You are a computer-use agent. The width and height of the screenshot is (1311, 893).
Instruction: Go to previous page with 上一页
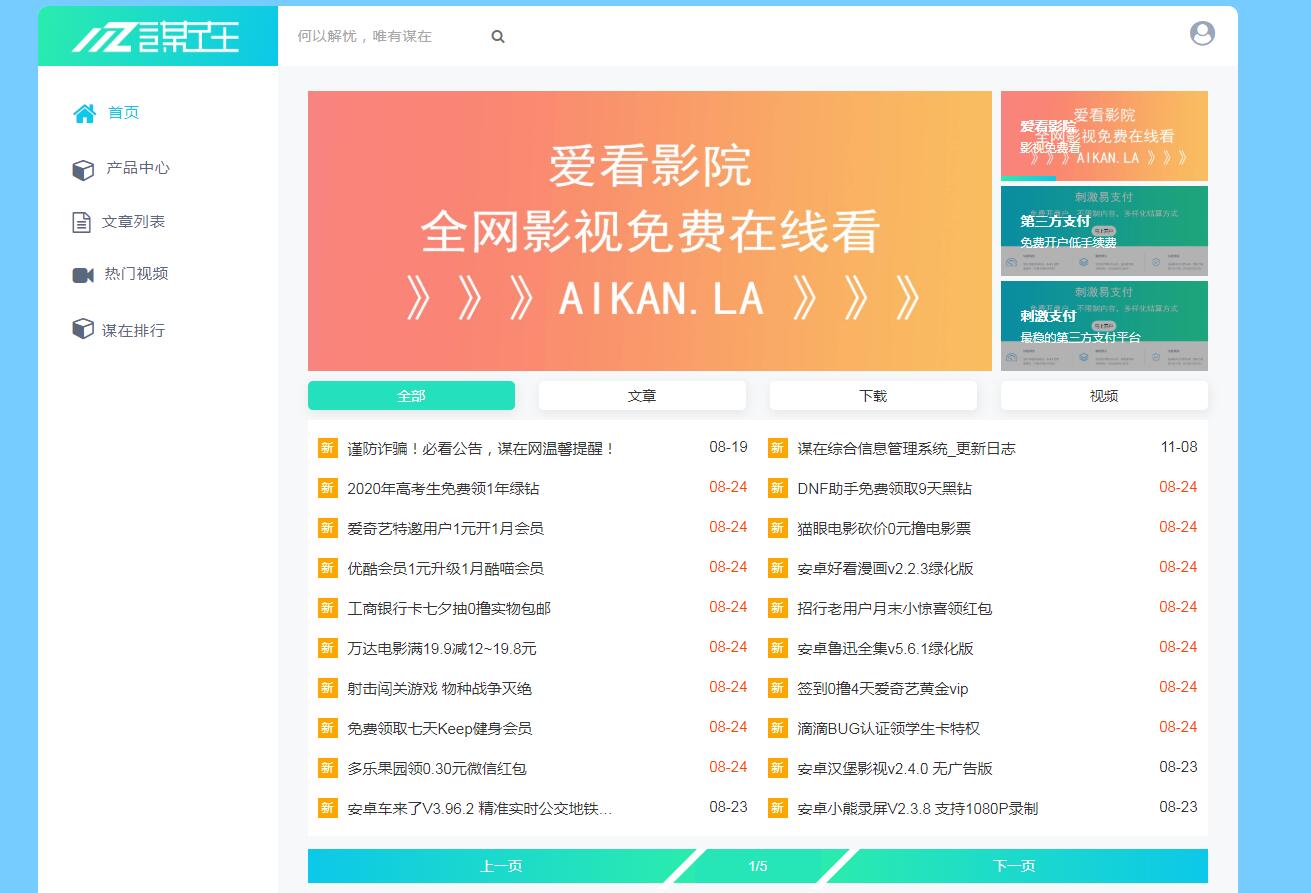click(x=501, y=866)
